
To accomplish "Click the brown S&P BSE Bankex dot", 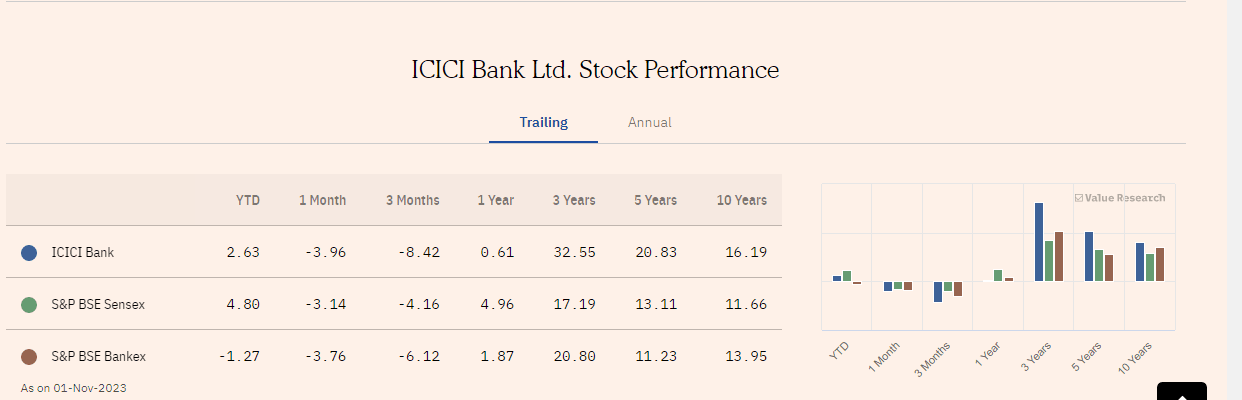I will pyautogui.click(x=29, y=356).
